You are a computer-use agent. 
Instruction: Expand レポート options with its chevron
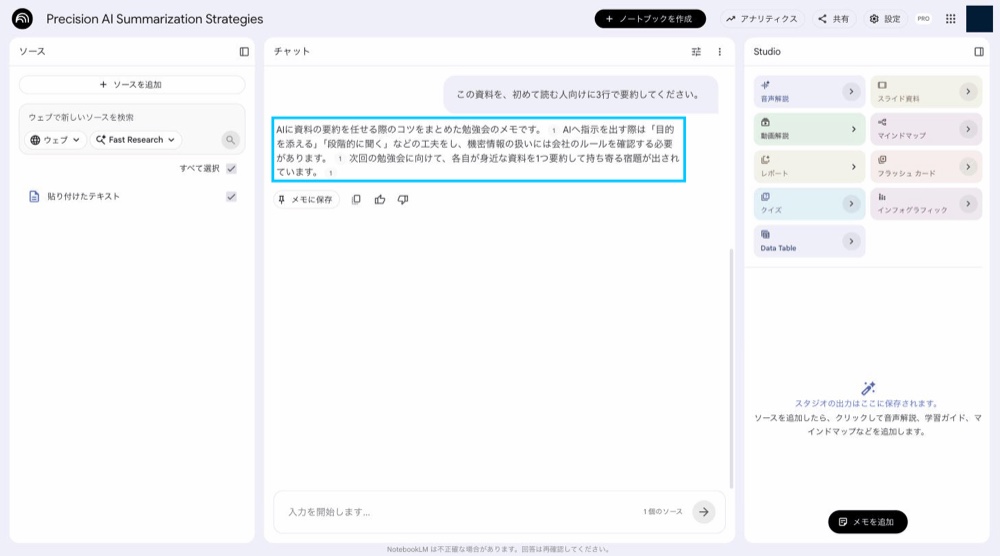(x=853, y=166)
